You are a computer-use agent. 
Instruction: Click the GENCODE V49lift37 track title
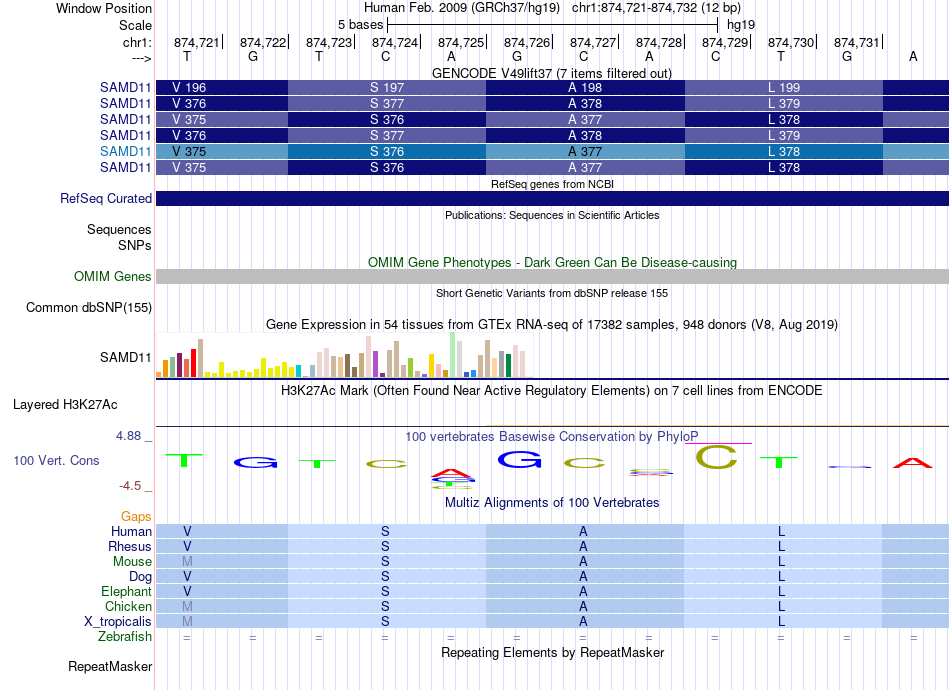[552, 73]
